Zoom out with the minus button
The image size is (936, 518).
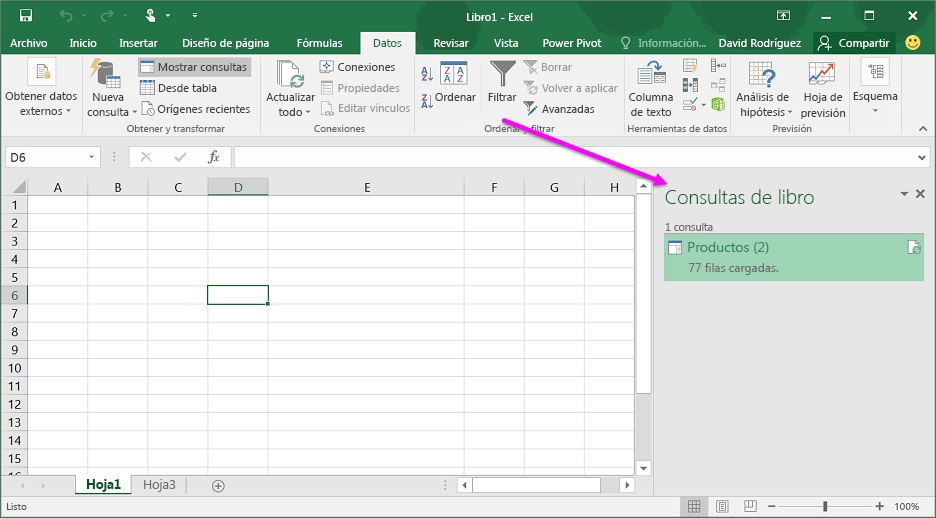tap(772, 507)
